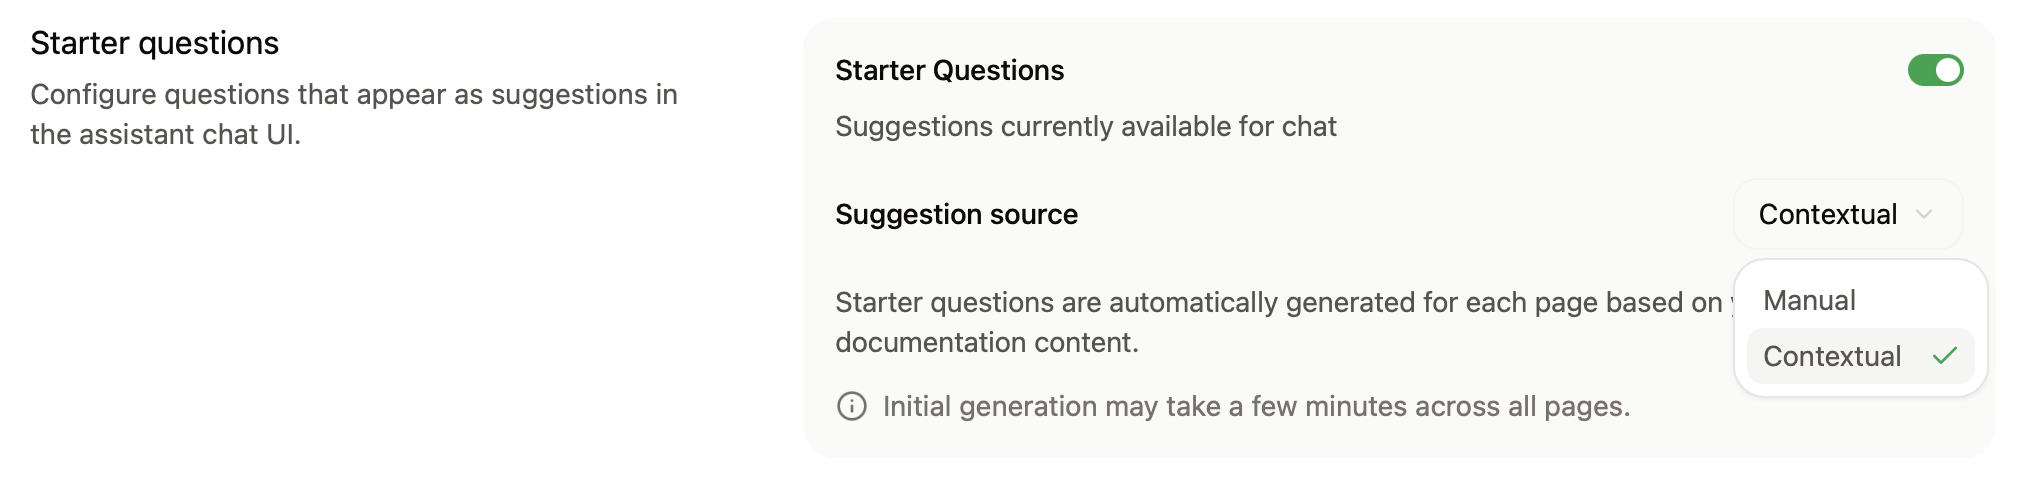Click the bold "Starter Questions" card title
The height and width of the screenshot is (502, 2040).
[x=949, y=71]
